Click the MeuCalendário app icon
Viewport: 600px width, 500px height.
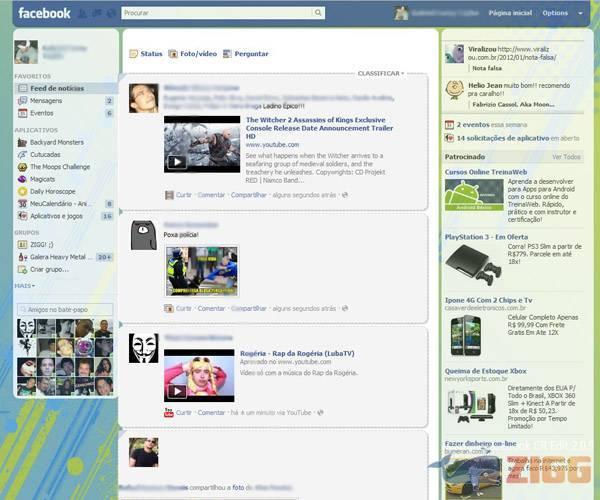coord(22,204)
